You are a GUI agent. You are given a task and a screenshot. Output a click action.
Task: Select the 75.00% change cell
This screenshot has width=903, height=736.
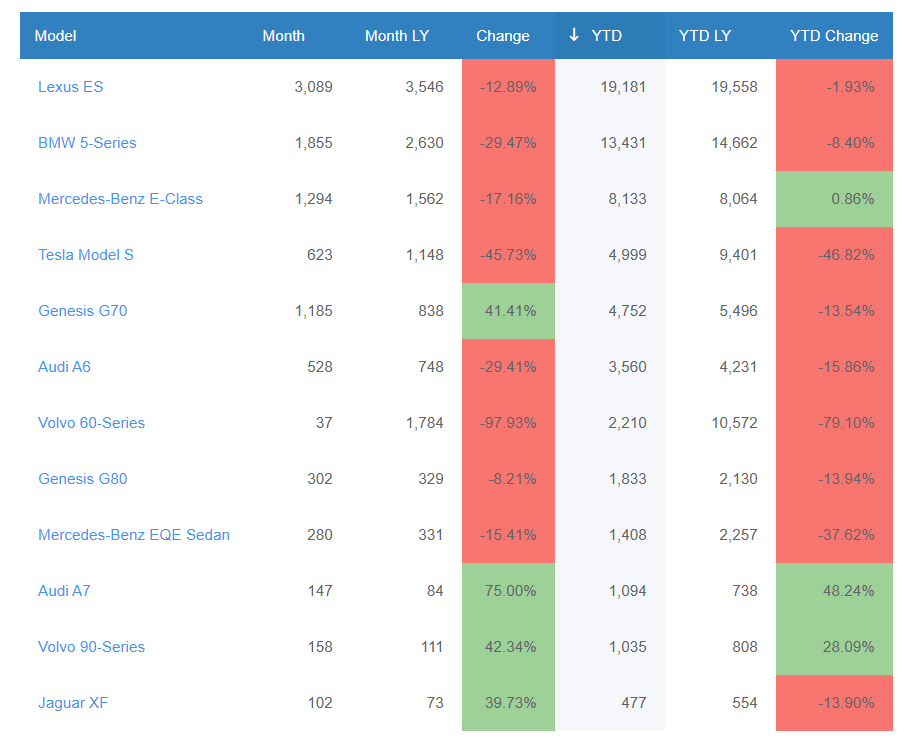click(x=509, y=591)
